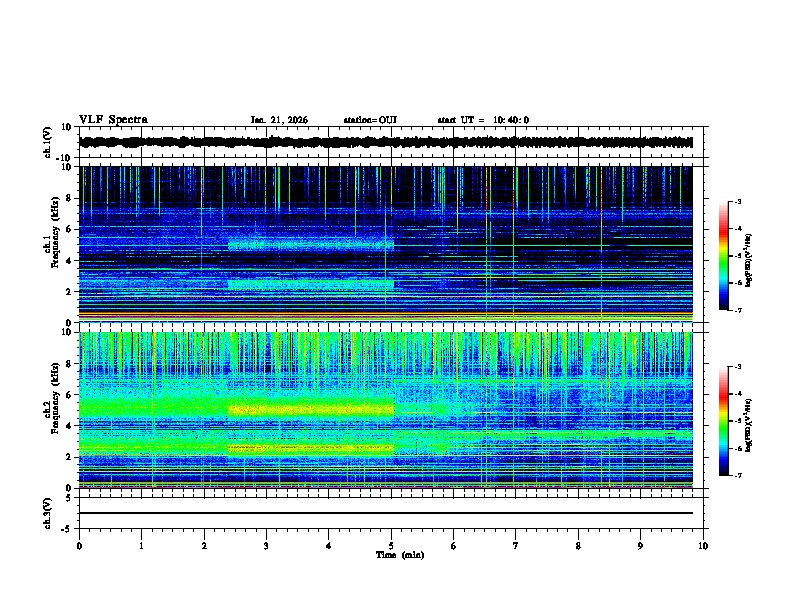Select the date text "Jan. 21, 2026"
This screenshot has height=612, width=792.
(x=279, y=120)
